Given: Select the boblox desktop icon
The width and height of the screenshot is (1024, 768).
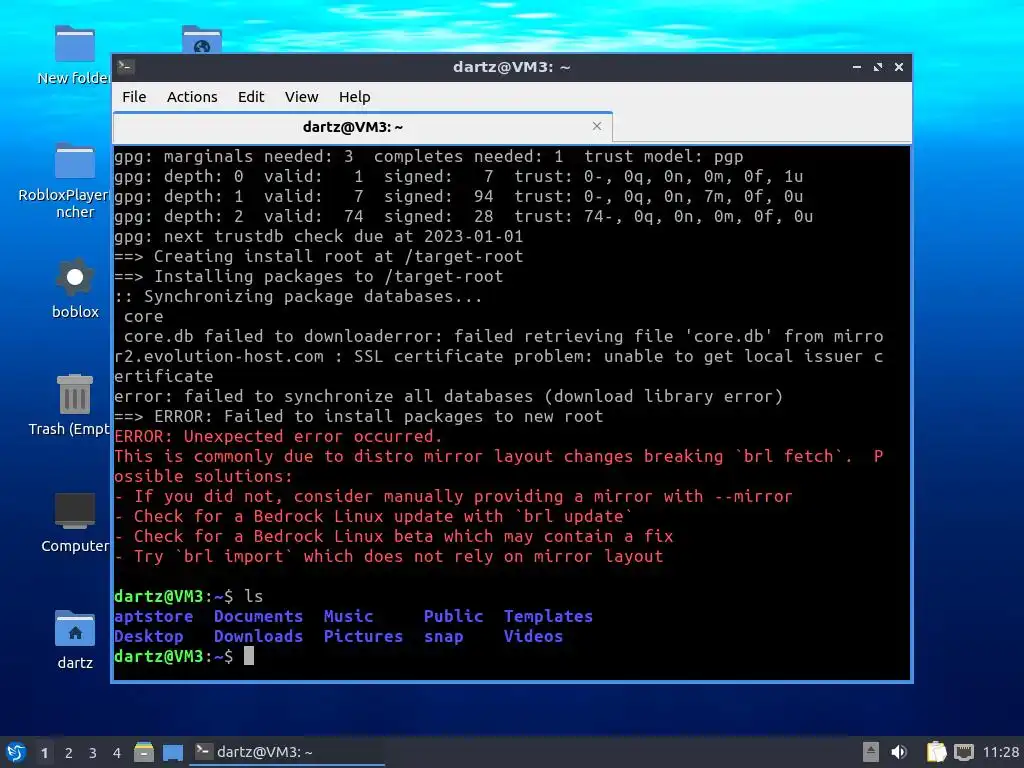Looking at the screenshot, I should tap(75, 289).
